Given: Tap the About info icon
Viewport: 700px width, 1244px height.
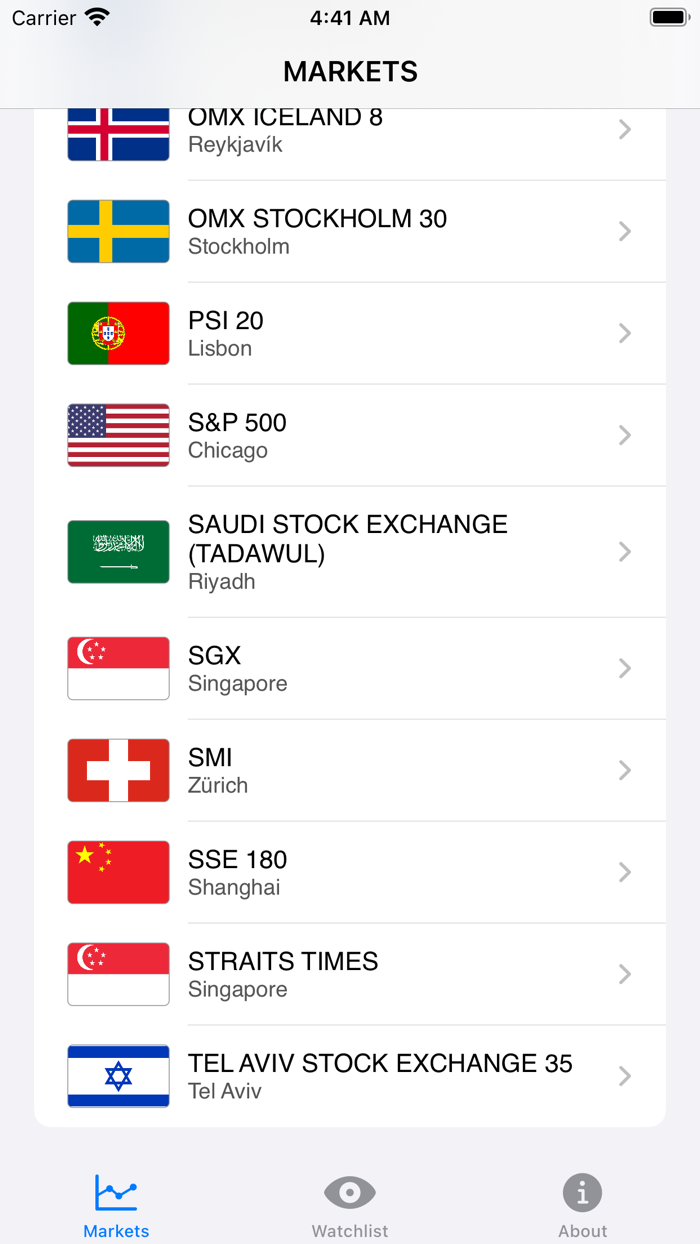Looking at the screenshot, I should 582,1191.
